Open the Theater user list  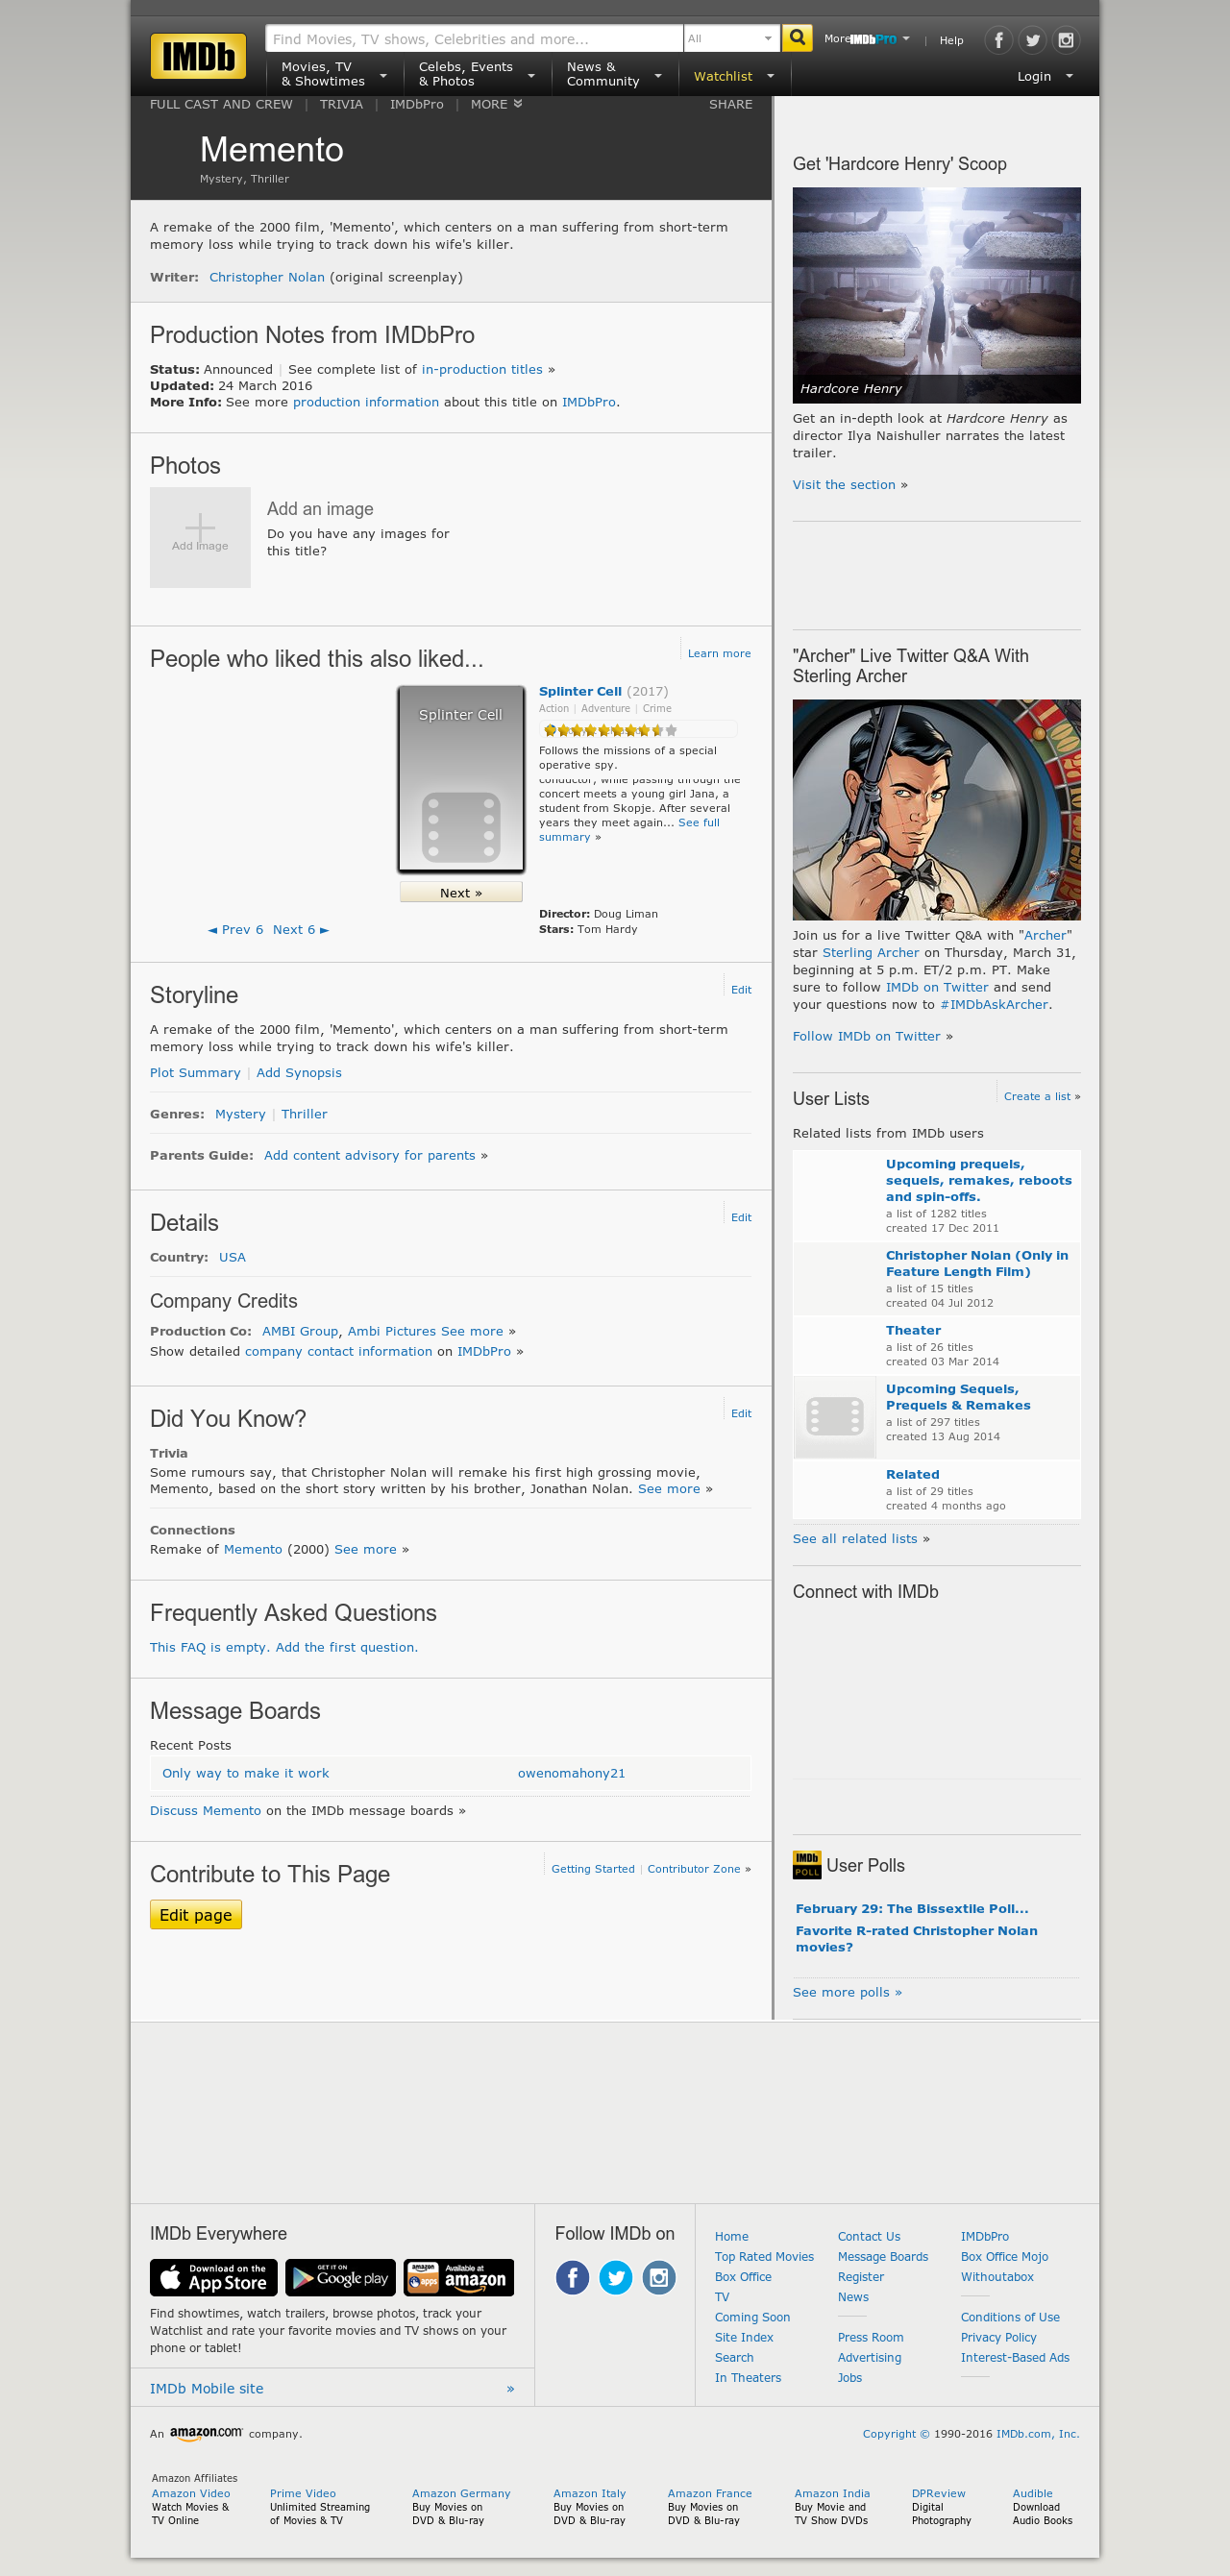tap(913, 1330)
